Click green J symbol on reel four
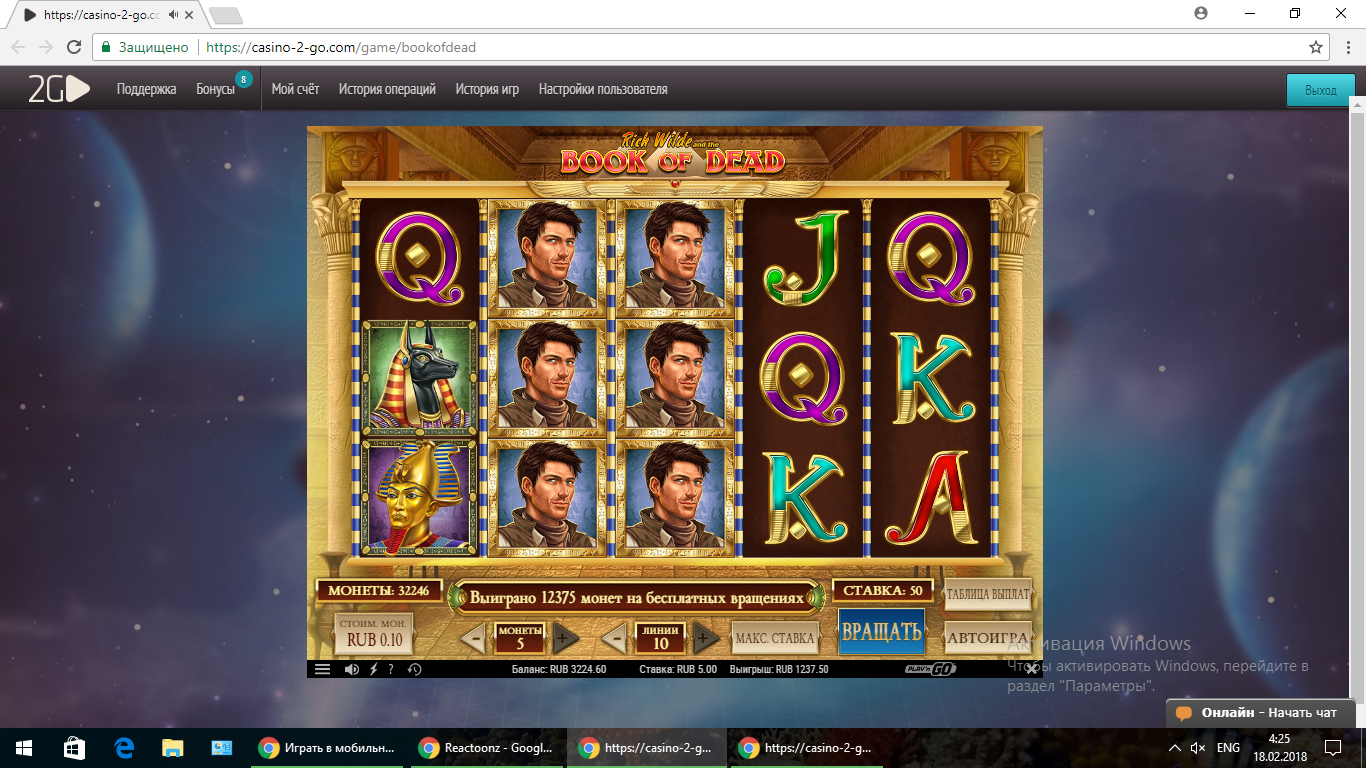1366x768 pixels. [x=804, y=256]
